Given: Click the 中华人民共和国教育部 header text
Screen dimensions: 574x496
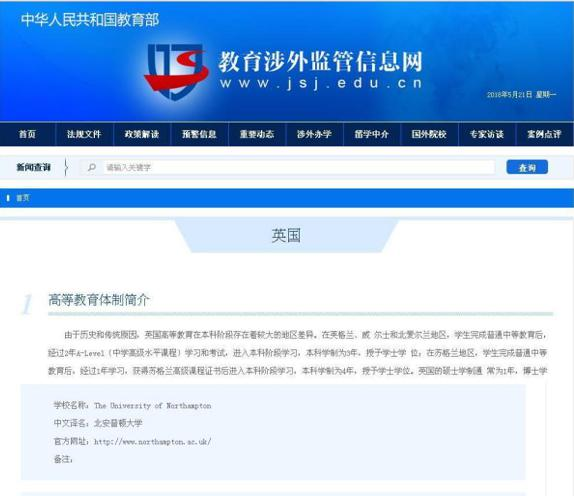Looking at the screenshot, I should coord(90,20).
